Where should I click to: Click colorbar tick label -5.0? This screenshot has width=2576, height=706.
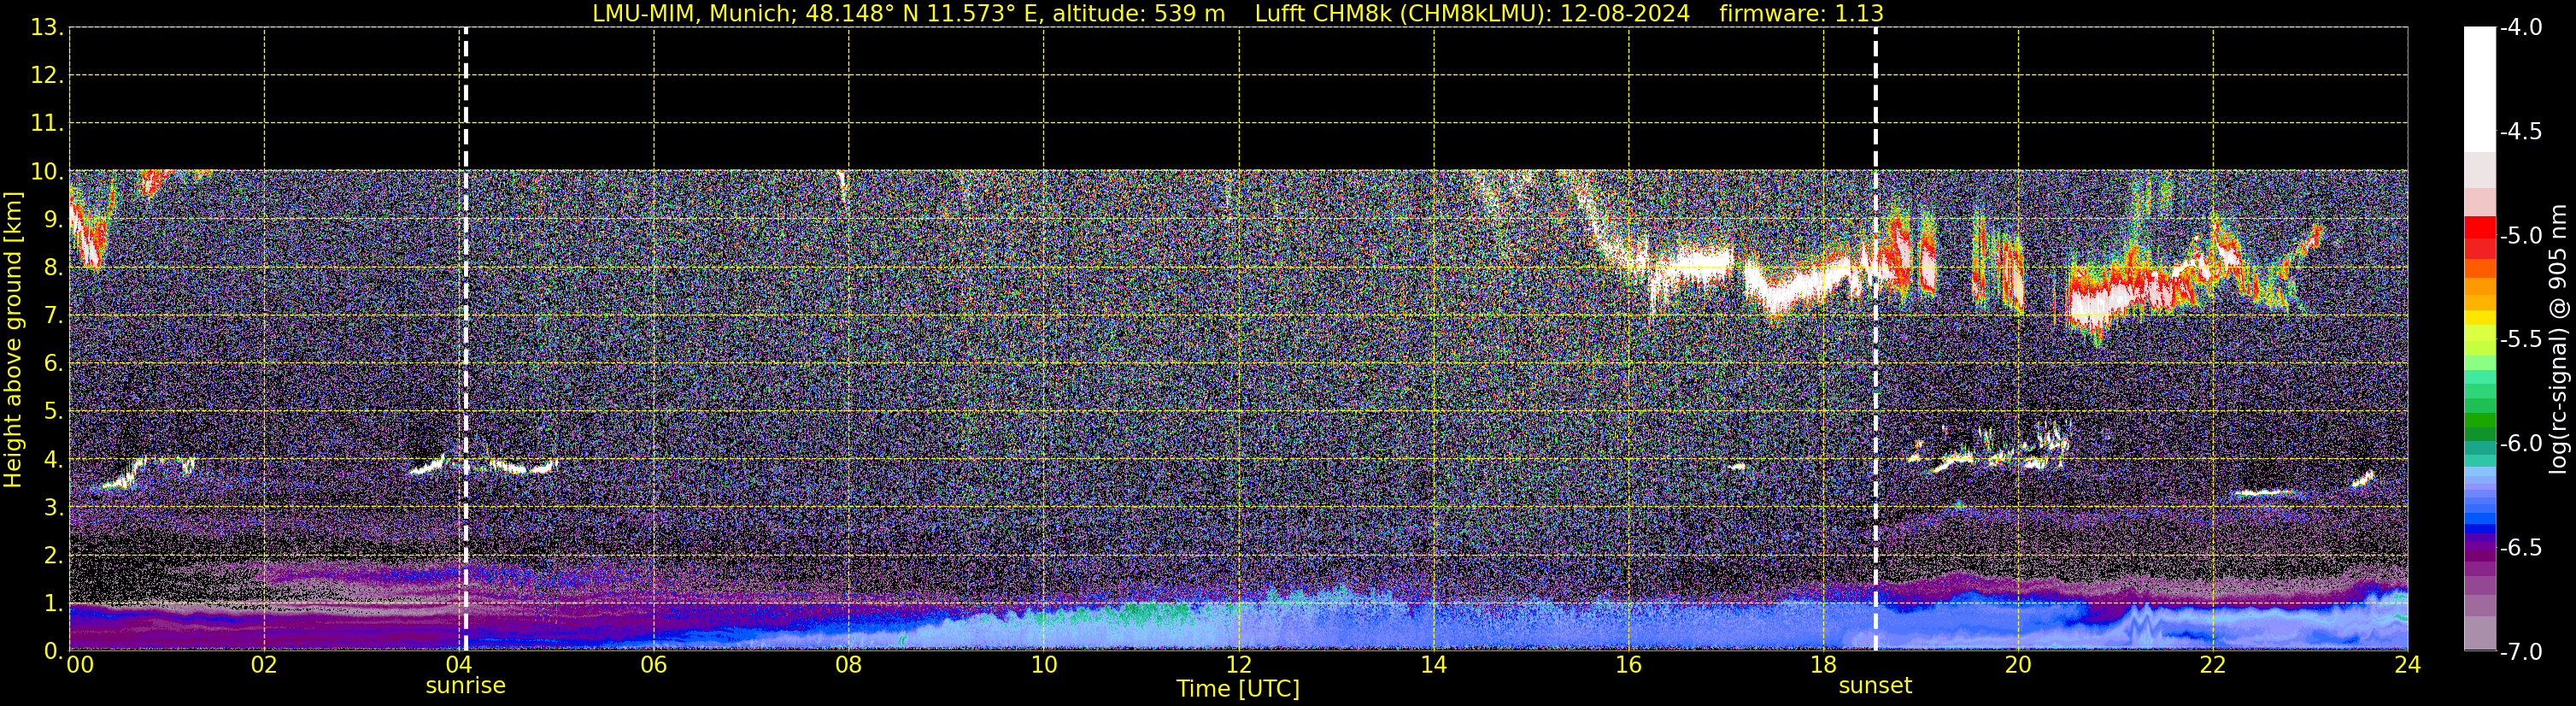click(x=2520, y=235)
